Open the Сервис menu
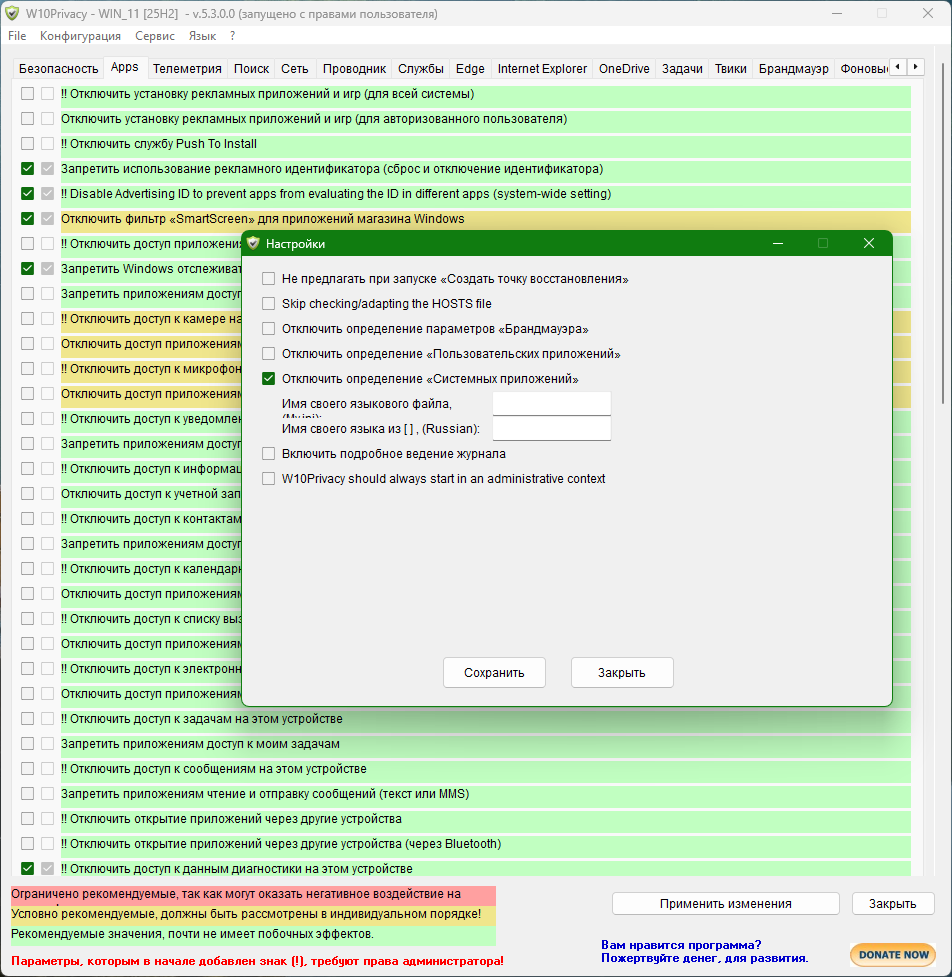Viewport: 952px width, 977px height. 154,36
